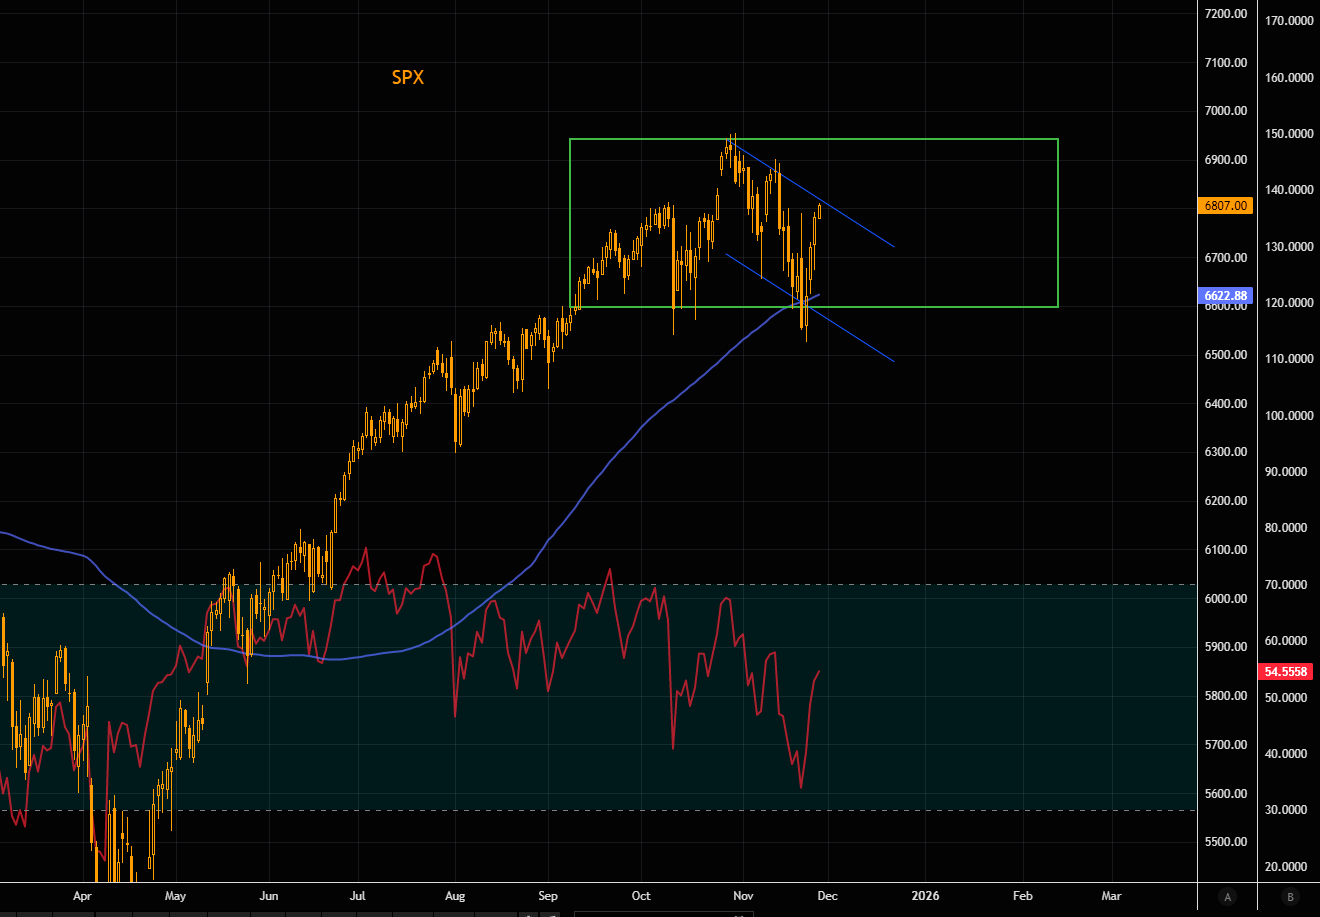The height and width of the screenshot is (917, 1320).
Task: Toggle the 'B' scale button
Action: [1290, 896]
